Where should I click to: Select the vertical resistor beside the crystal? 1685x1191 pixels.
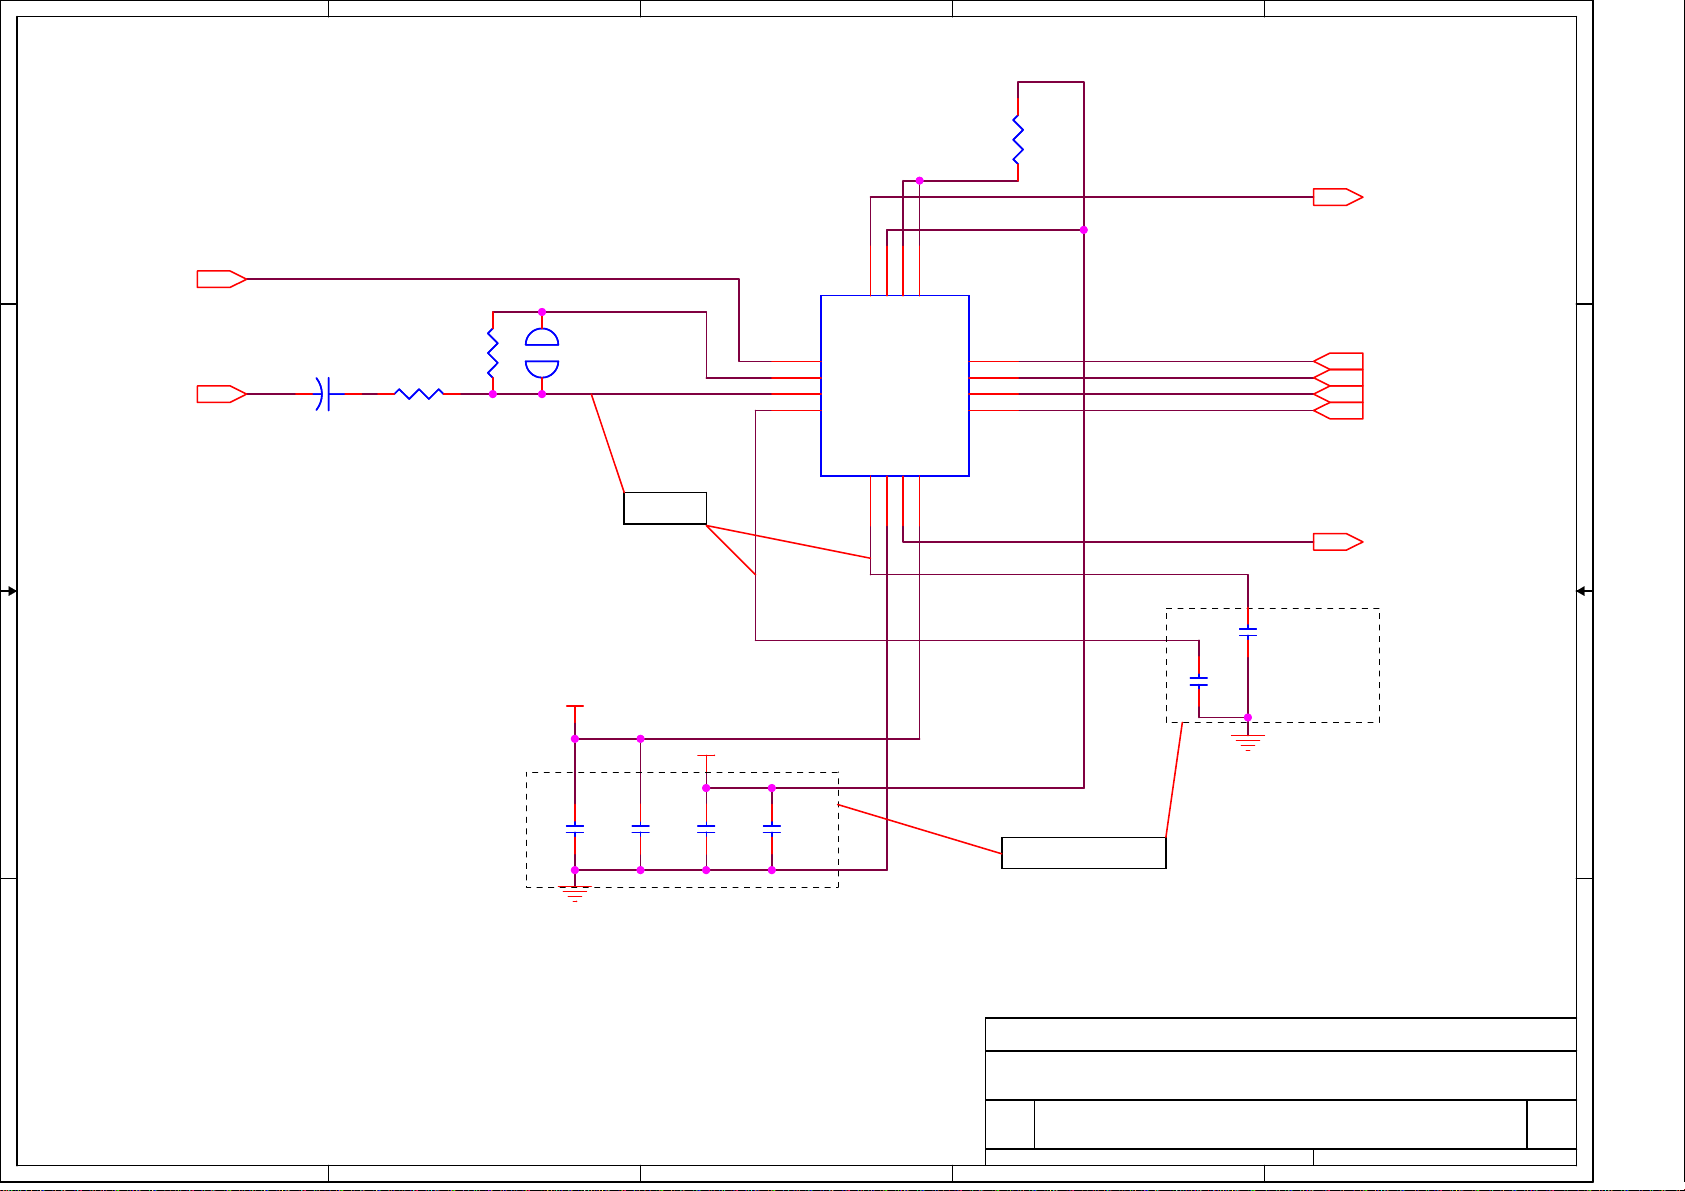pyautogui.click(x=492, y=353)
